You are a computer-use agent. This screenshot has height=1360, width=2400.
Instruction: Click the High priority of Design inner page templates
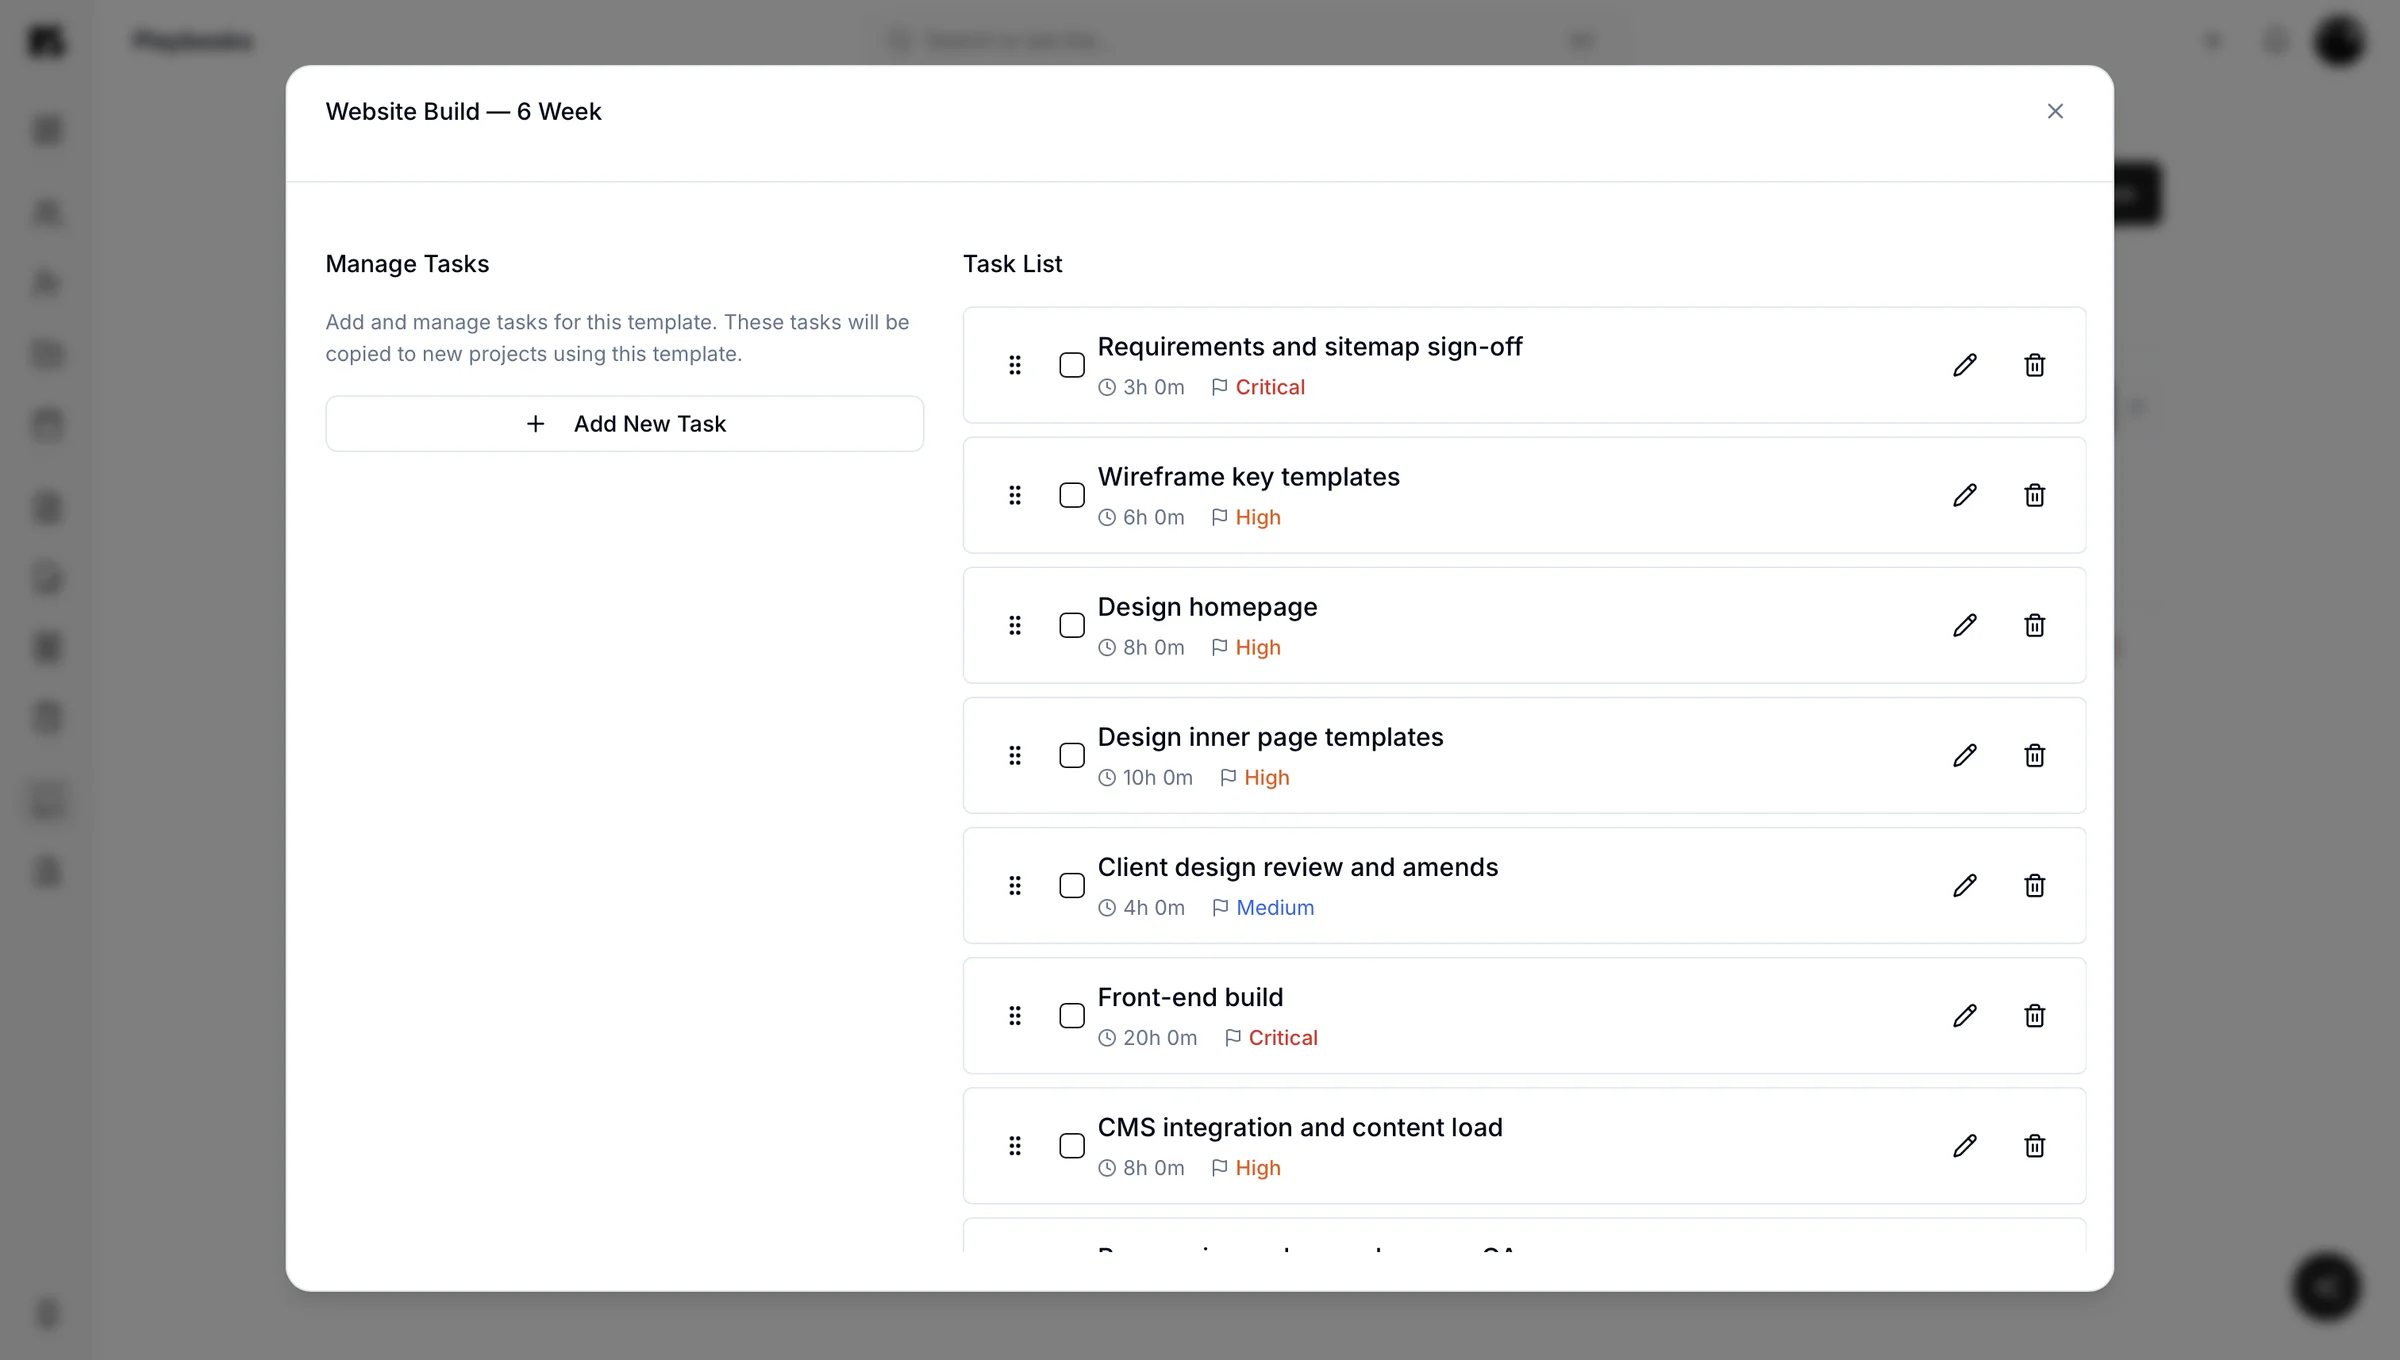click(x=1267, y=777)
